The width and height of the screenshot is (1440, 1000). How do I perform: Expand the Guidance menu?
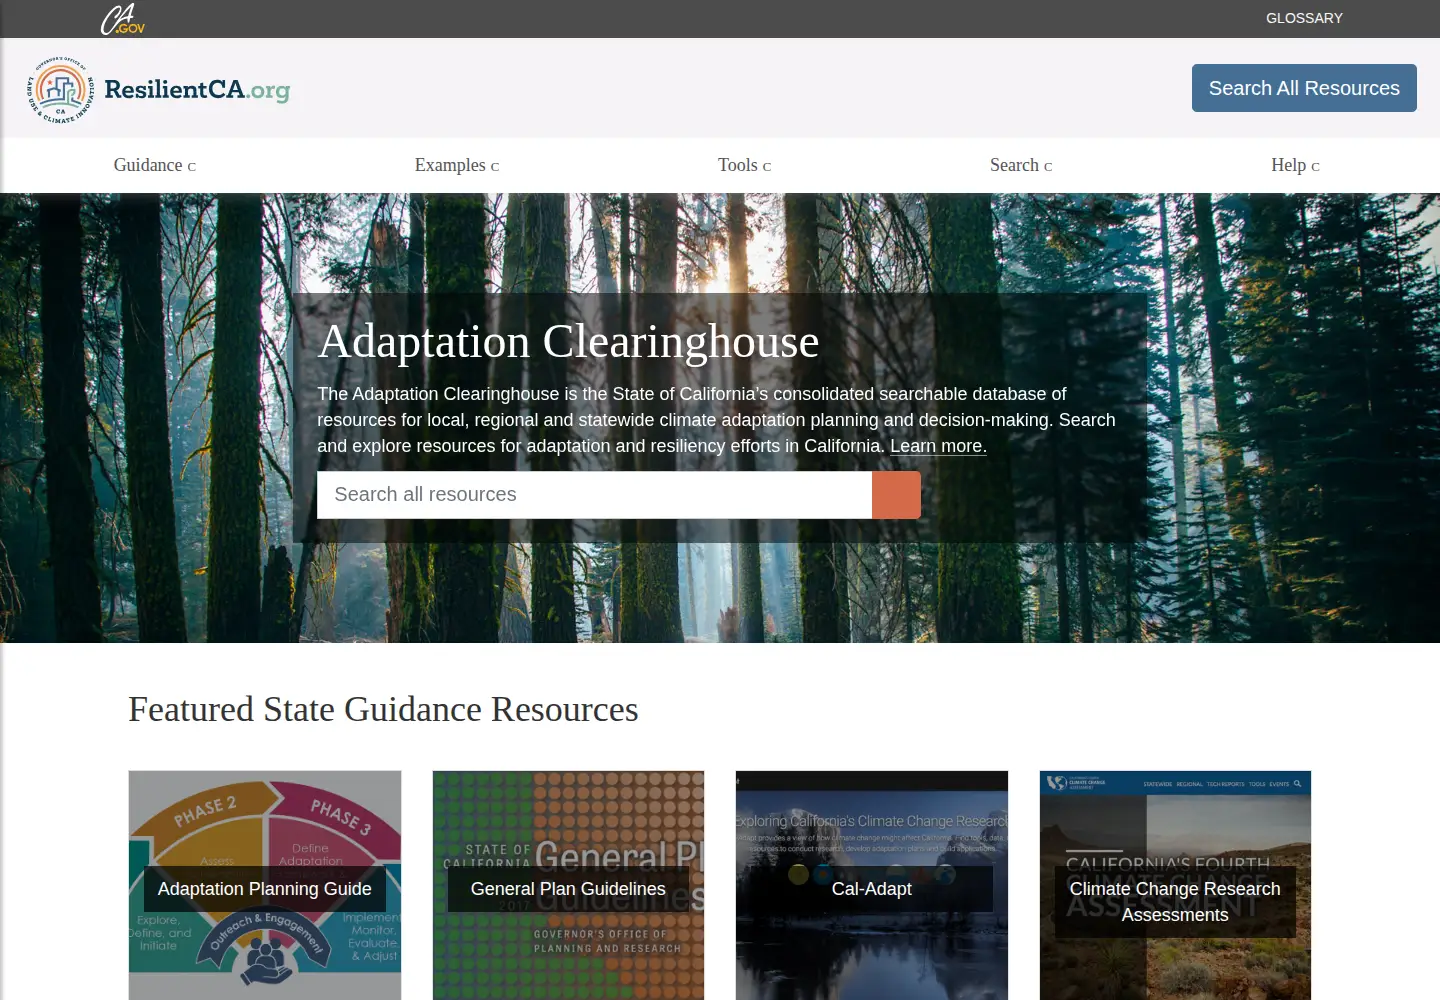pos(155,165)
